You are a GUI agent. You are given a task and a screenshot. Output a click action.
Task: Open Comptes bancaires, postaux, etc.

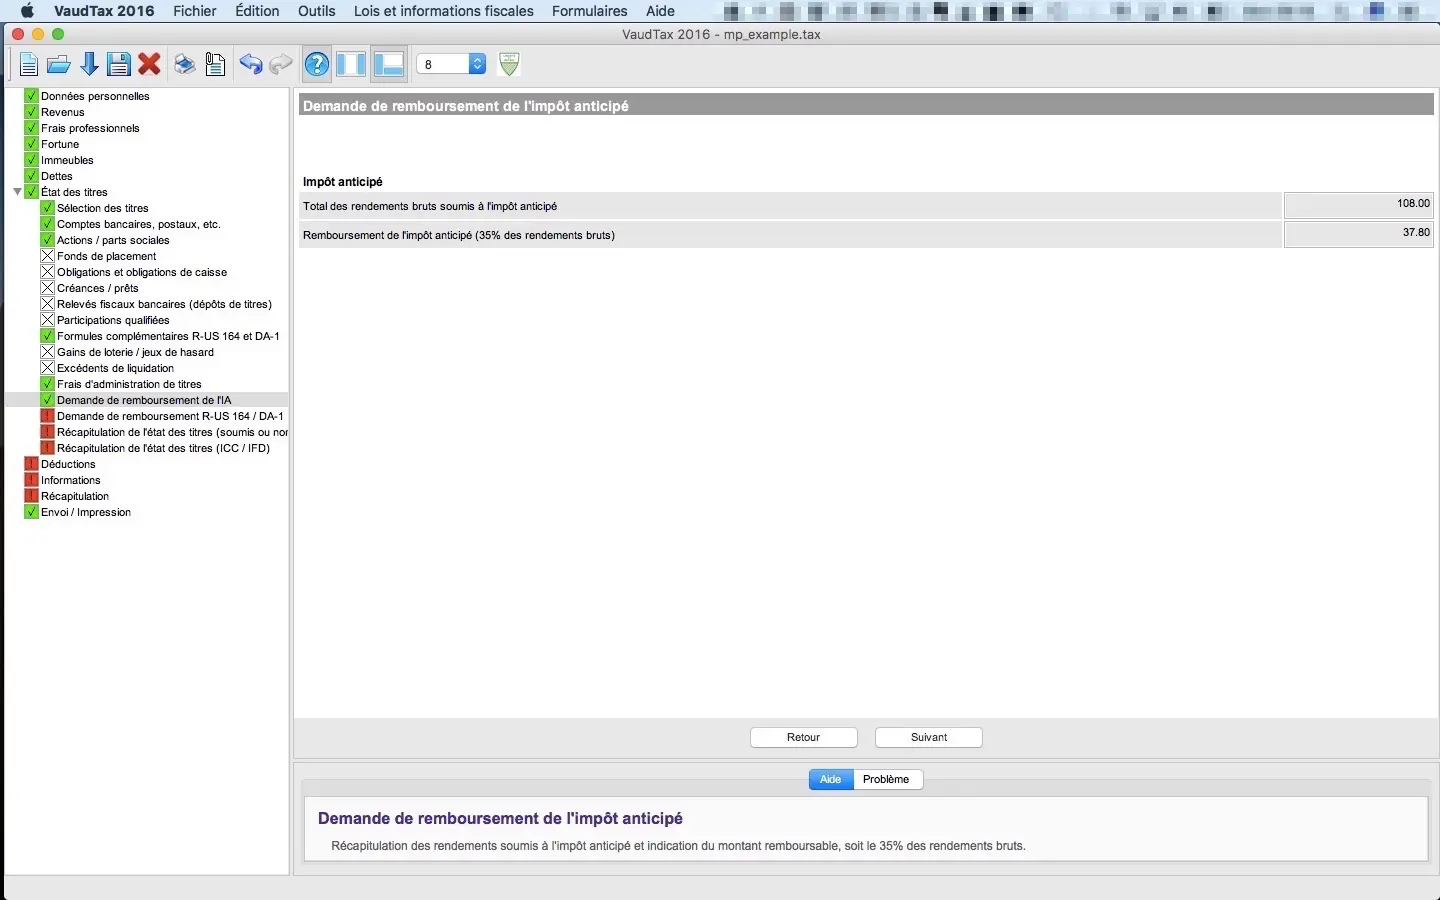point(139,224)
